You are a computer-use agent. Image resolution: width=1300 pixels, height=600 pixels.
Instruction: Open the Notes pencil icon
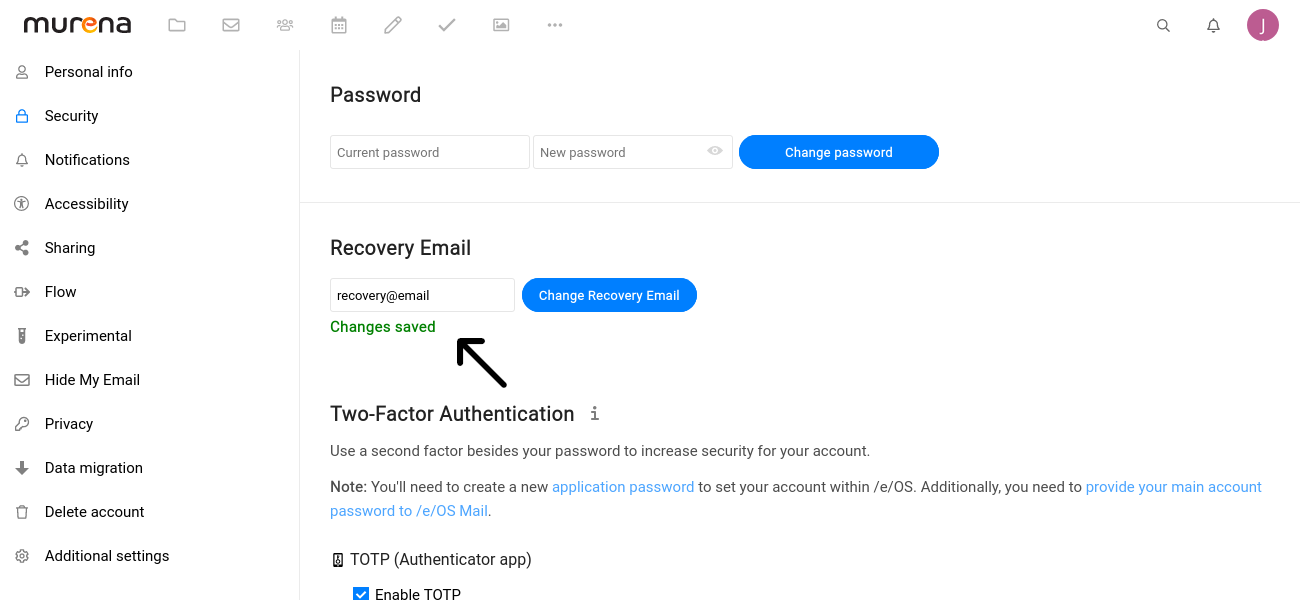(393, 25)
